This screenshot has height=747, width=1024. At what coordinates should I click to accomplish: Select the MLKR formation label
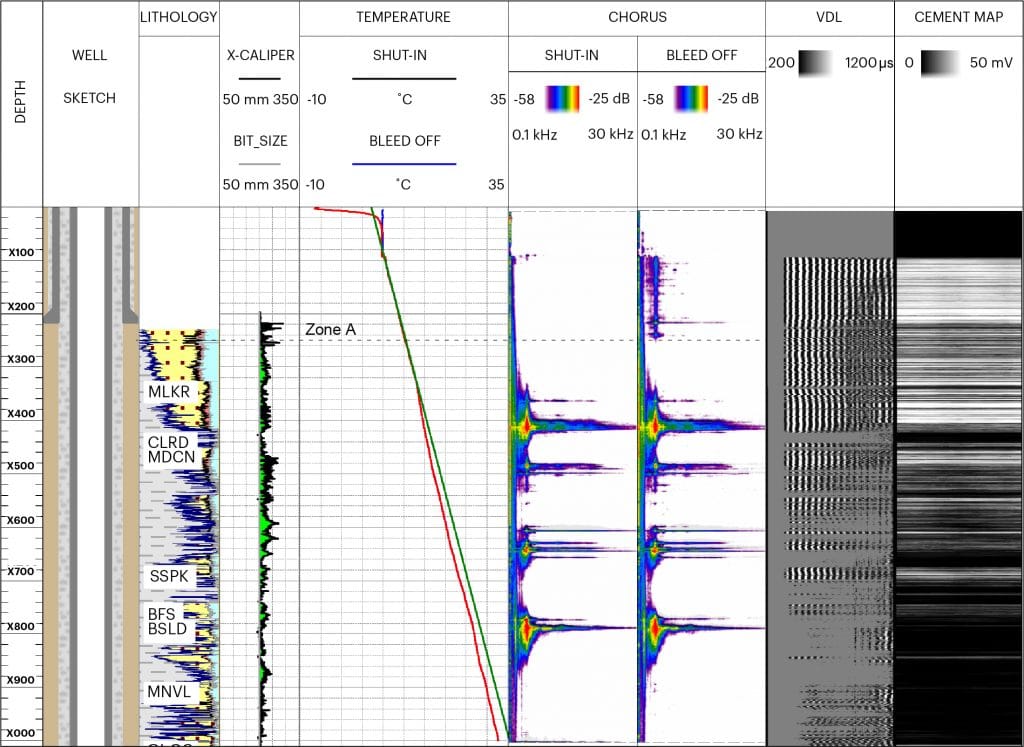(x=168, y=392)
